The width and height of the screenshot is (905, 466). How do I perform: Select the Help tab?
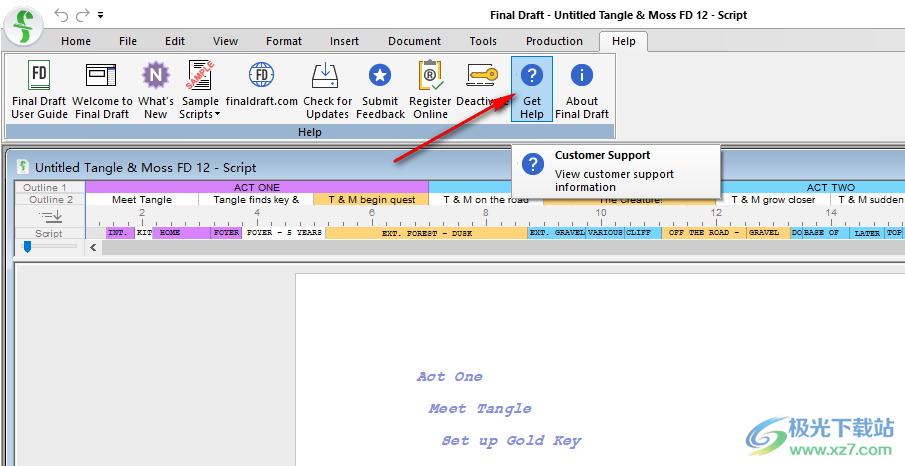coord(623,41)
